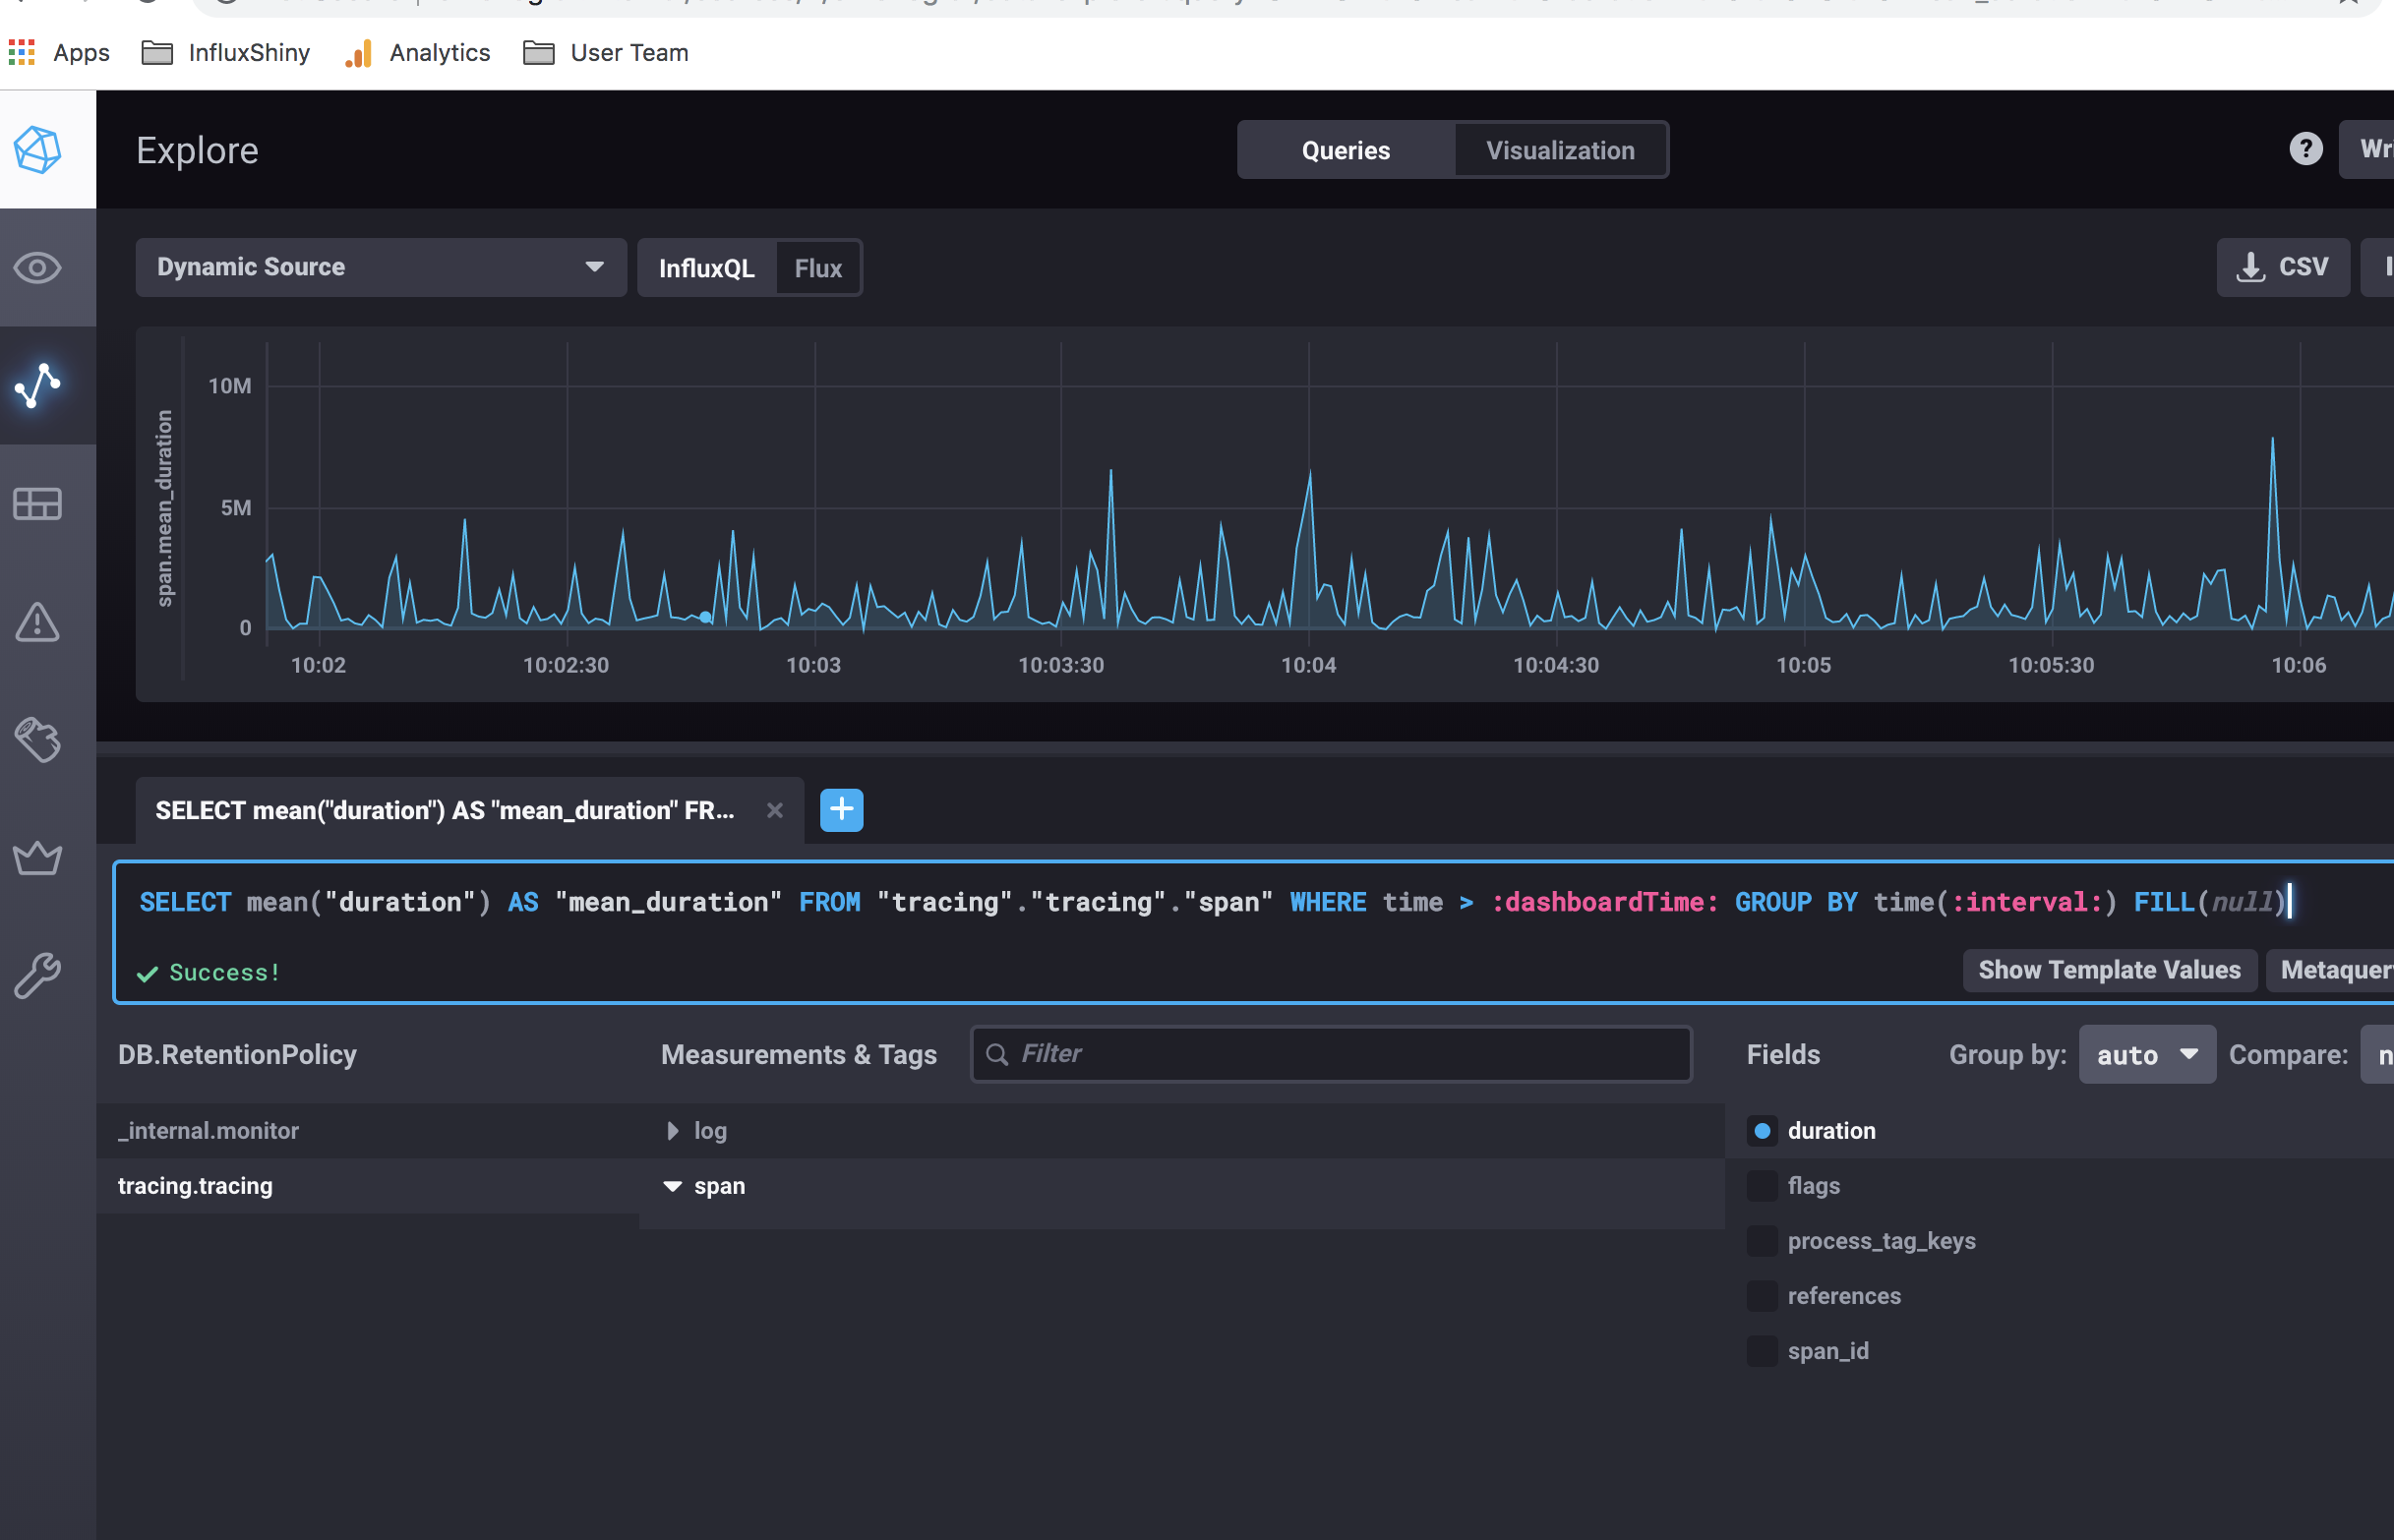
Task: Download results with CSV button
Action: coord(2282,267)
